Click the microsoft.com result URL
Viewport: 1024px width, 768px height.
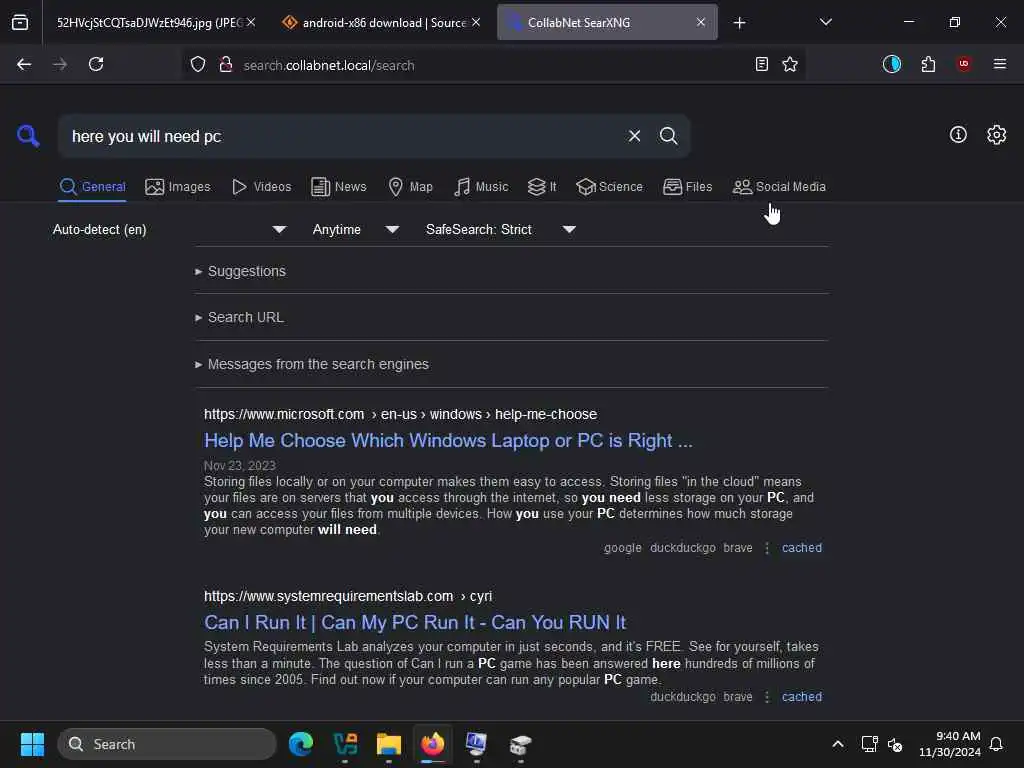[x=400, y=414]
